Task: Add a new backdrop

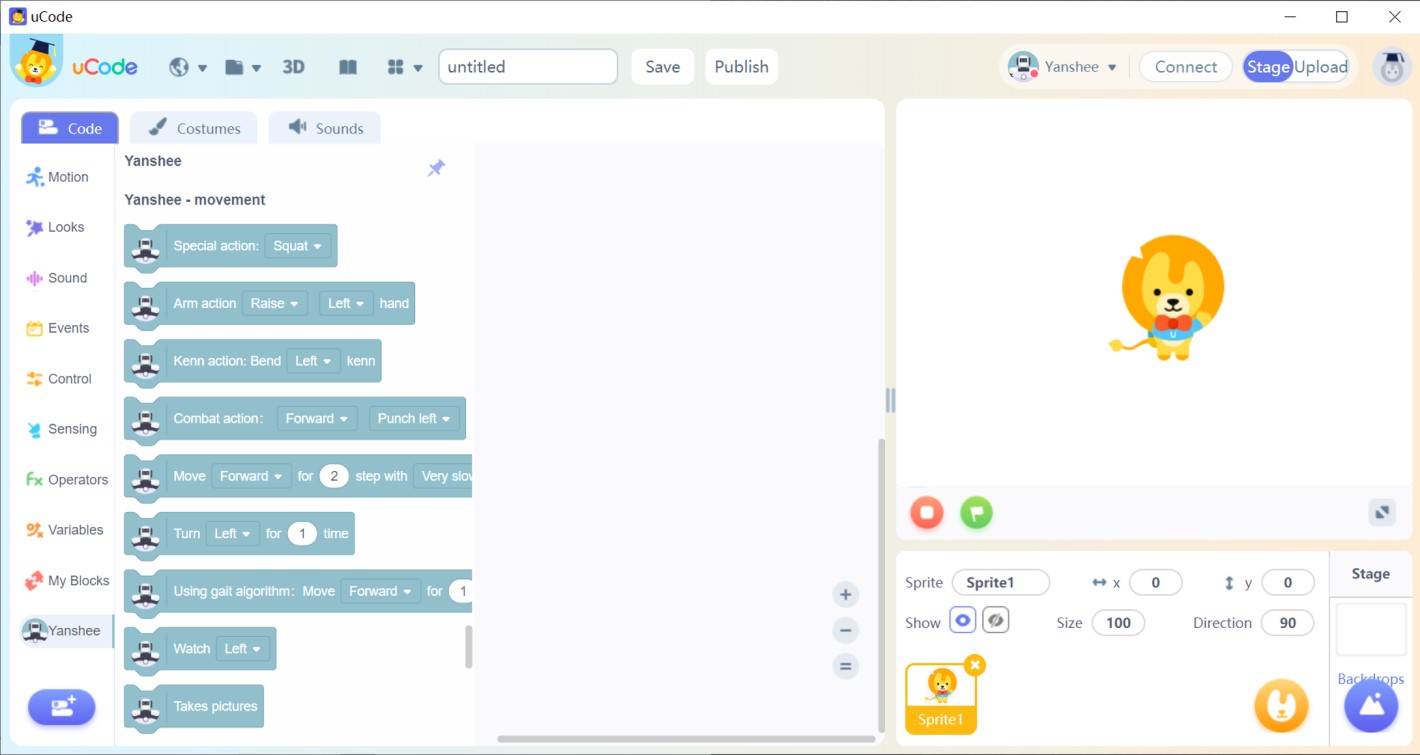Action: [x=1371, y=705]
